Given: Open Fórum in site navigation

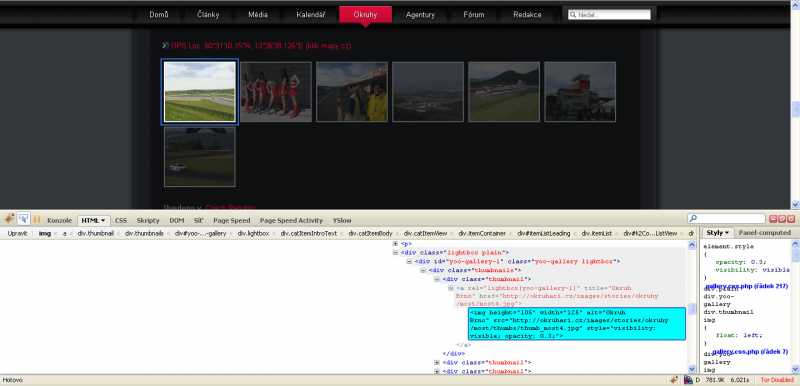Looking at the screenshot, I should point(474,15).
